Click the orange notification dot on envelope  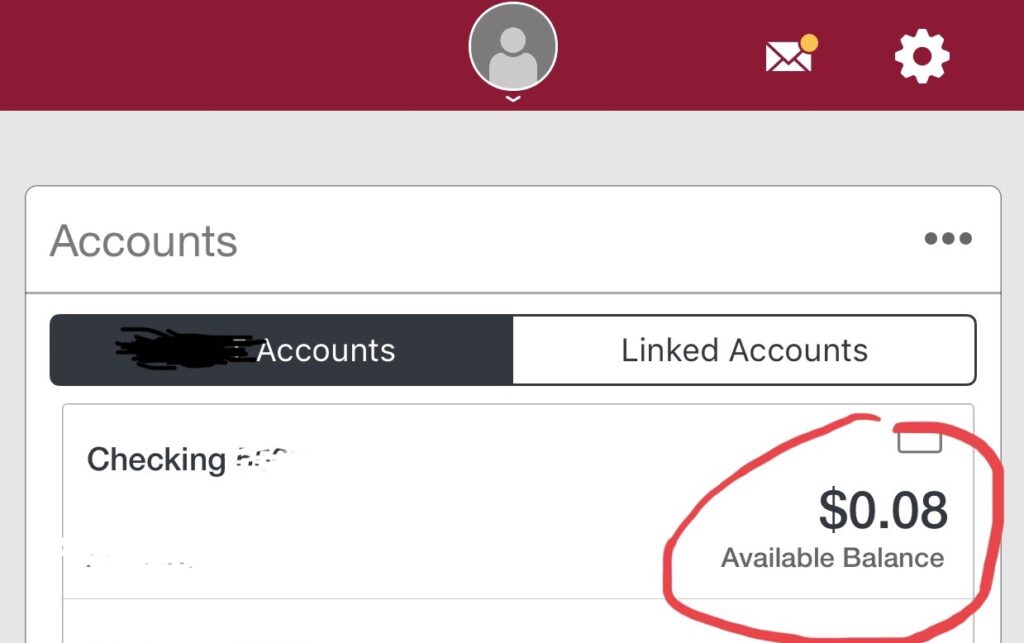(x=809, y=43)
